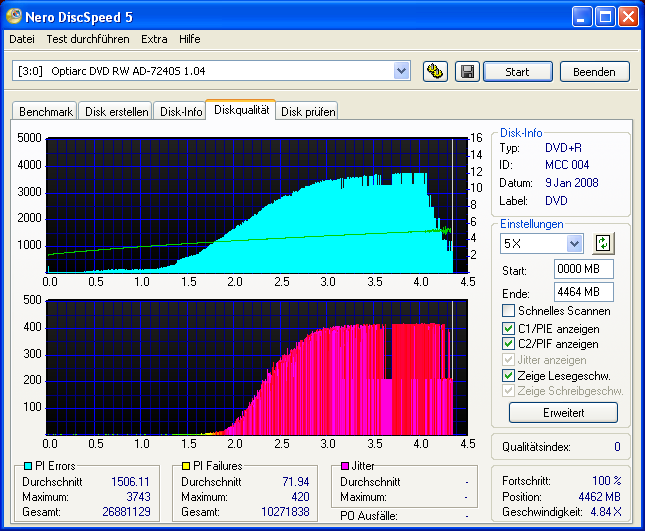The height and width of the screenshot is (531, 645).
Task: Click the green refresh icon beside speed
Action: pos(603,243)
